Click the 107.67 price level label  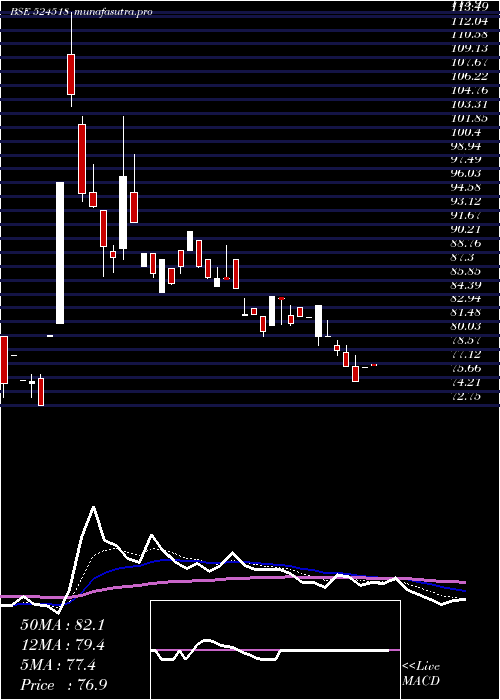tap(470, 62)
